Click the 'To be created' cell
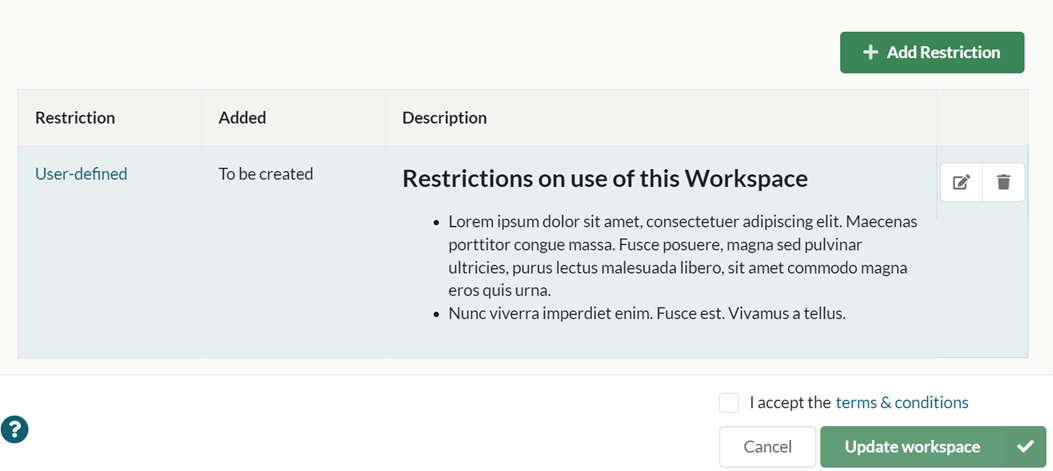 [265, 174]
